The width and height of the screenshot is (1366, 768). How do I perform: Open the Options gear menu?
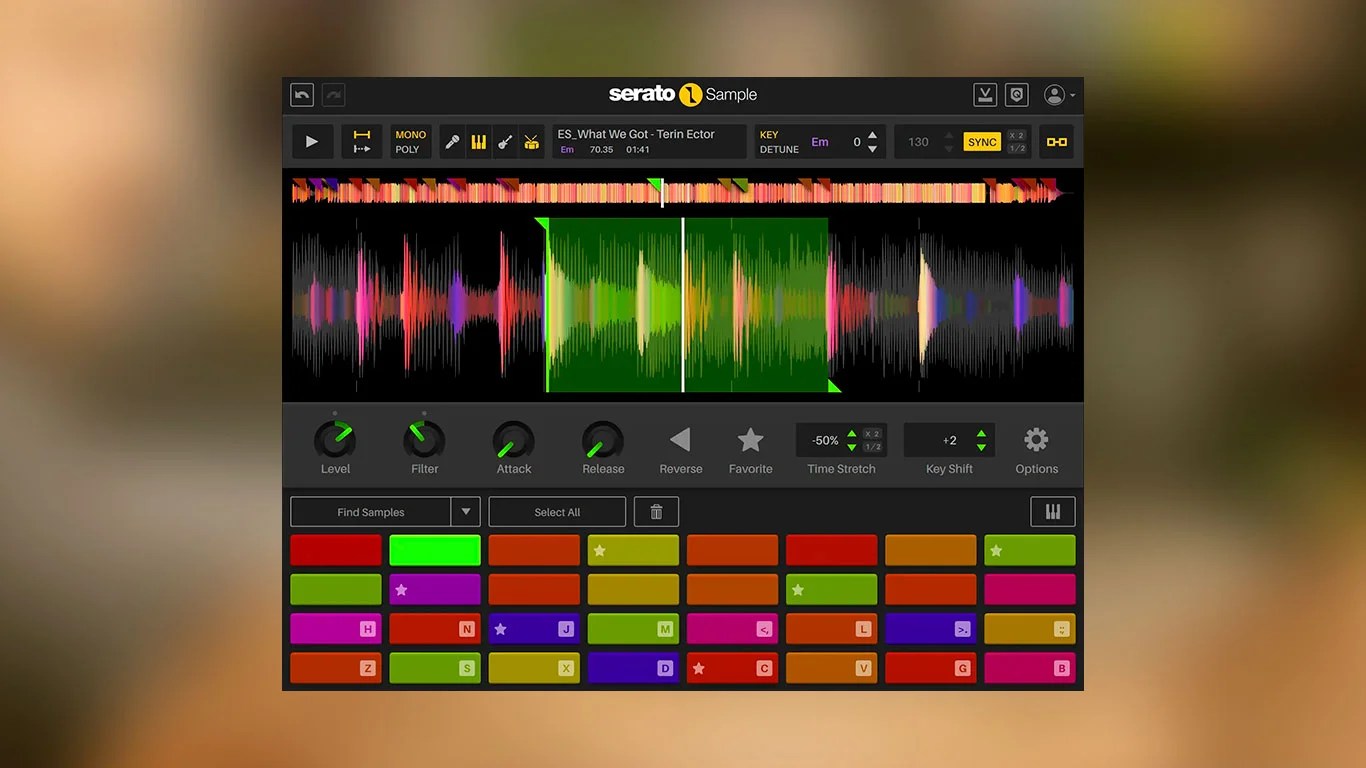pyautogui.click(x=1036, y=441)
